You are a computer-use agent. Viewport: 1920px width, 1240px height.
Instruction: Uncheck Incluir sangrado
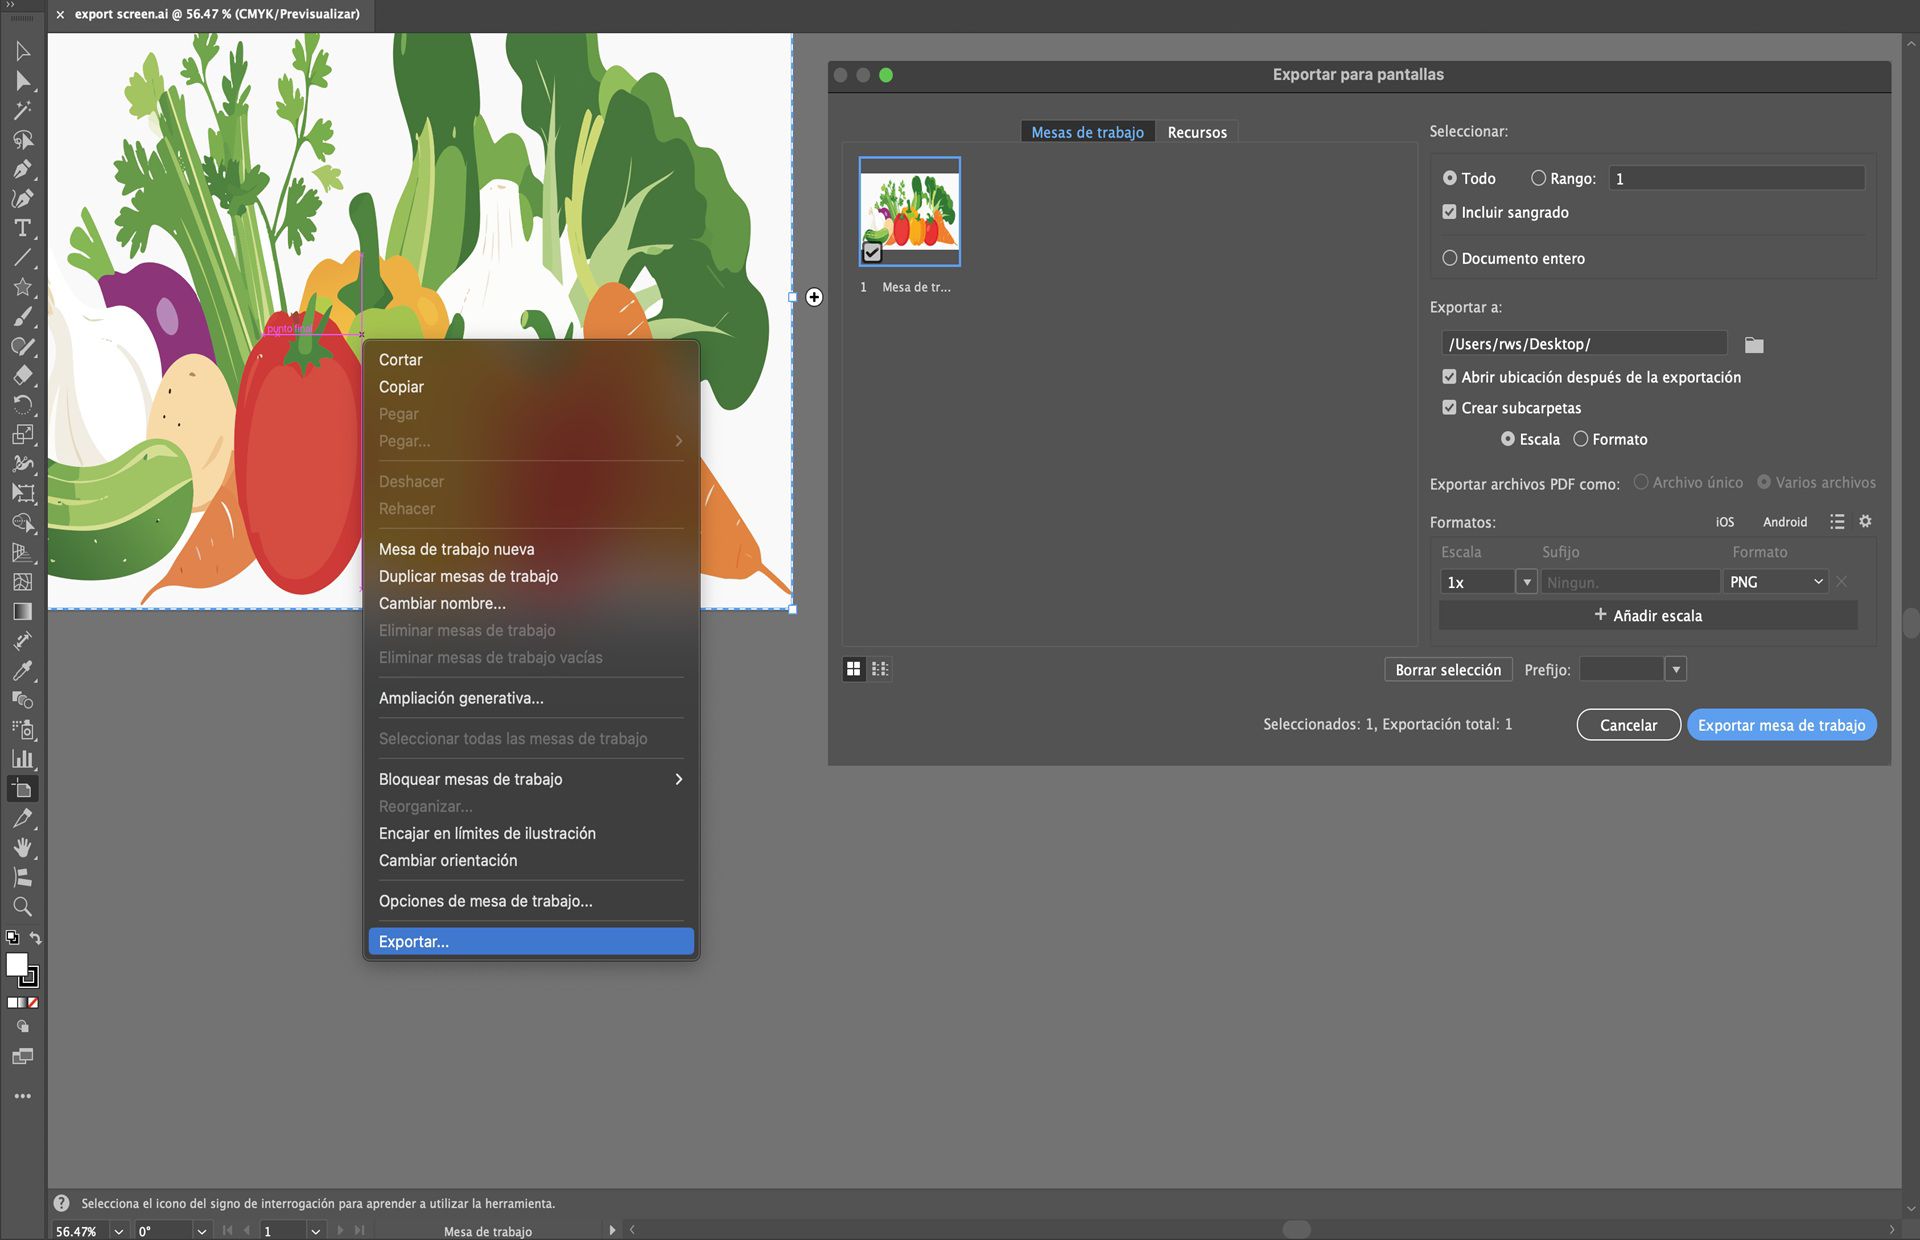click(1449, 211)
